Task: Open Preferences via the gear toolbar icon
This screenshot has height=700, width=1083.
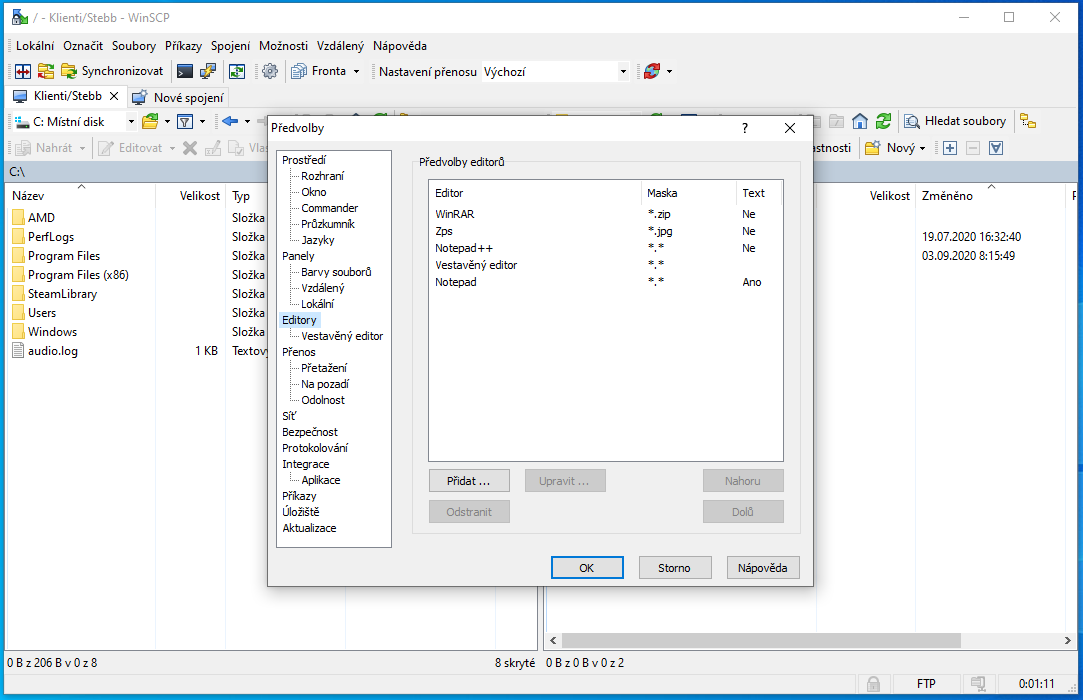Action: 269,71
